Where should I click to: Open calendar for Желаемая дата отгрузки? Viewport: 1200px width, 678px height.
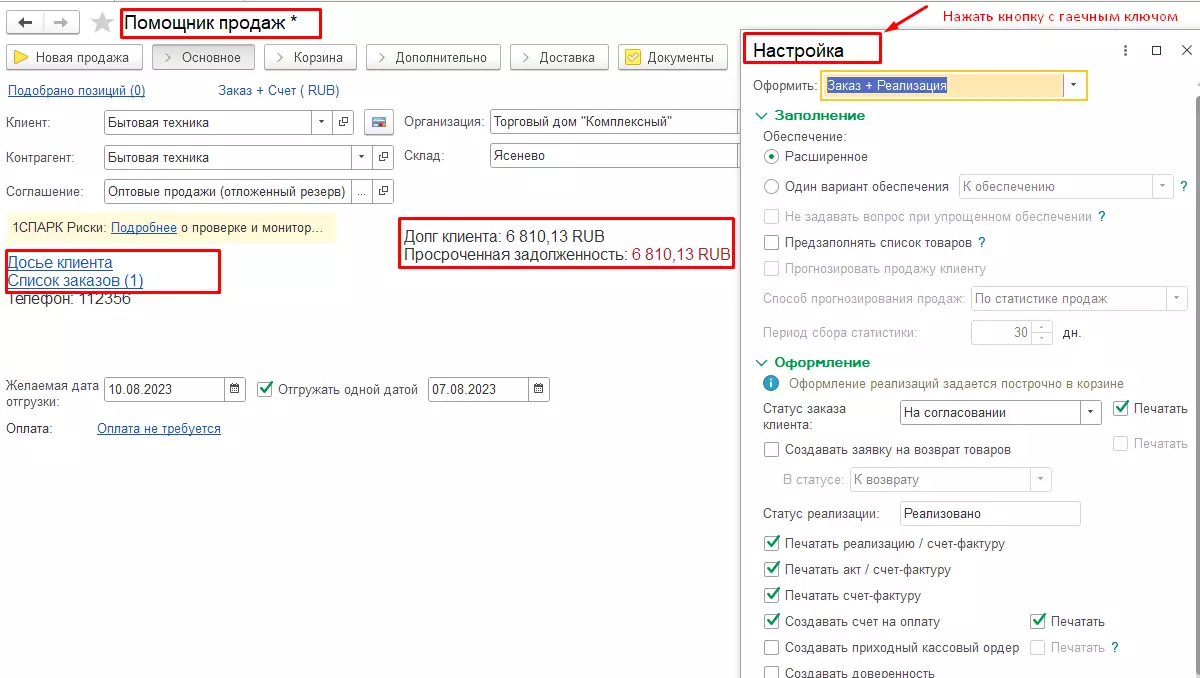pyautogui.click(x=235, y=389)
